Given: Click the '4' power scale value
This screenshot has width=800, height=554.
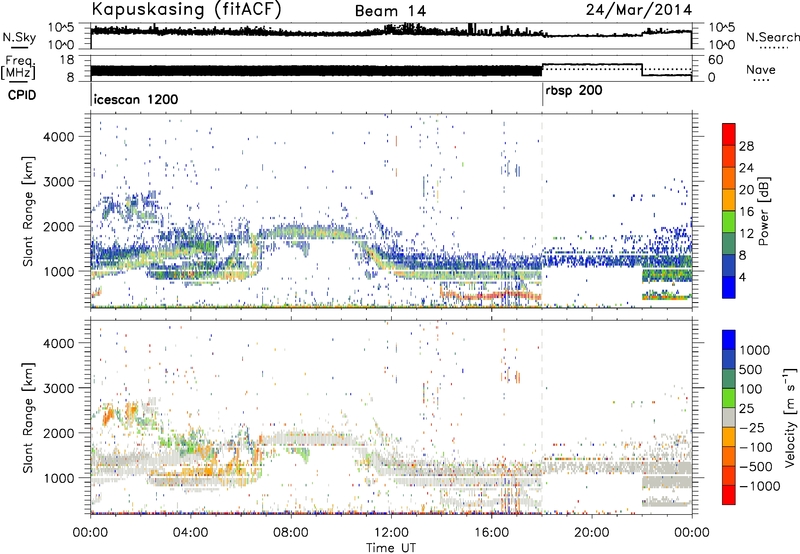Looking at the screenshot, I should point(743,277).
